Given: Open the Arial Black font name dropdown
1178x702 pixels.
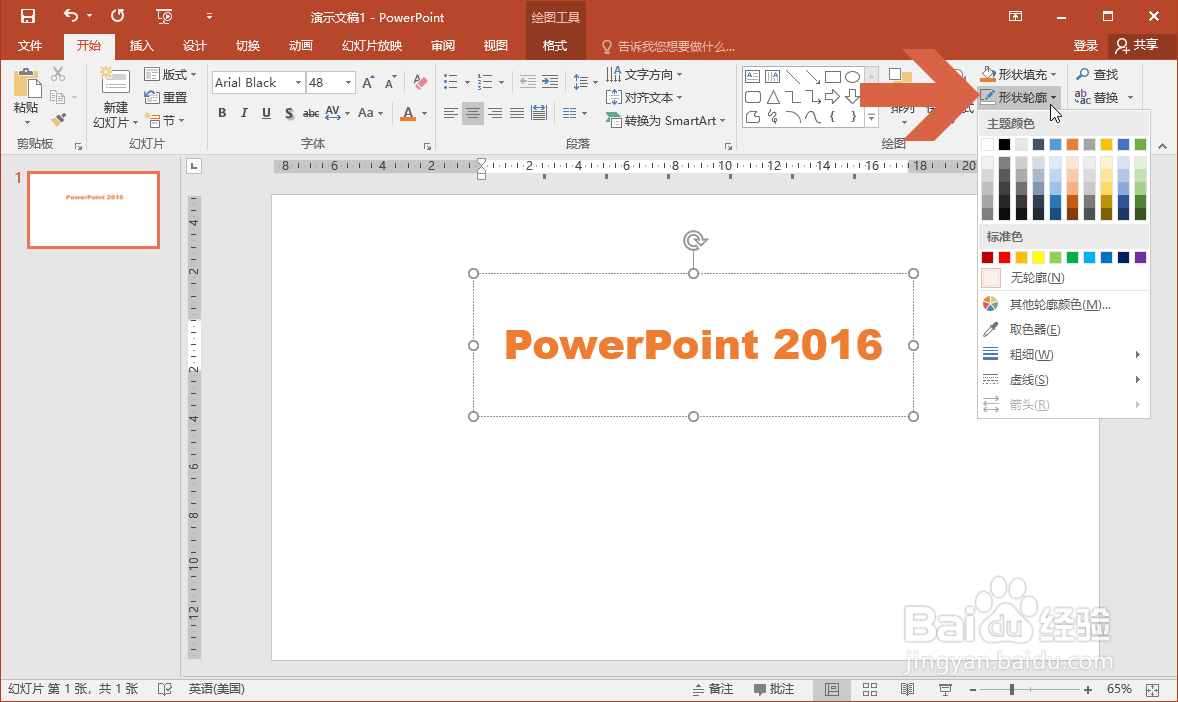Looking at the screenshot, I should pyautogui.click(x=298, y=83).
